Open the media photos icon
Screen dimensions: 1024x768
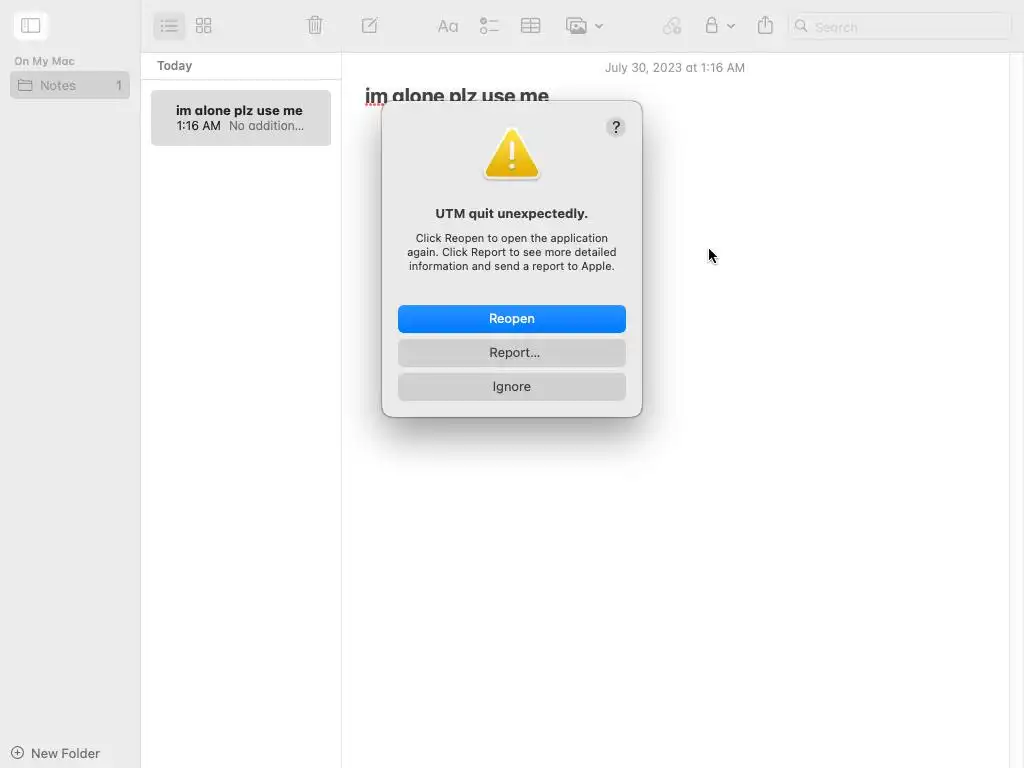coord(576,26)
